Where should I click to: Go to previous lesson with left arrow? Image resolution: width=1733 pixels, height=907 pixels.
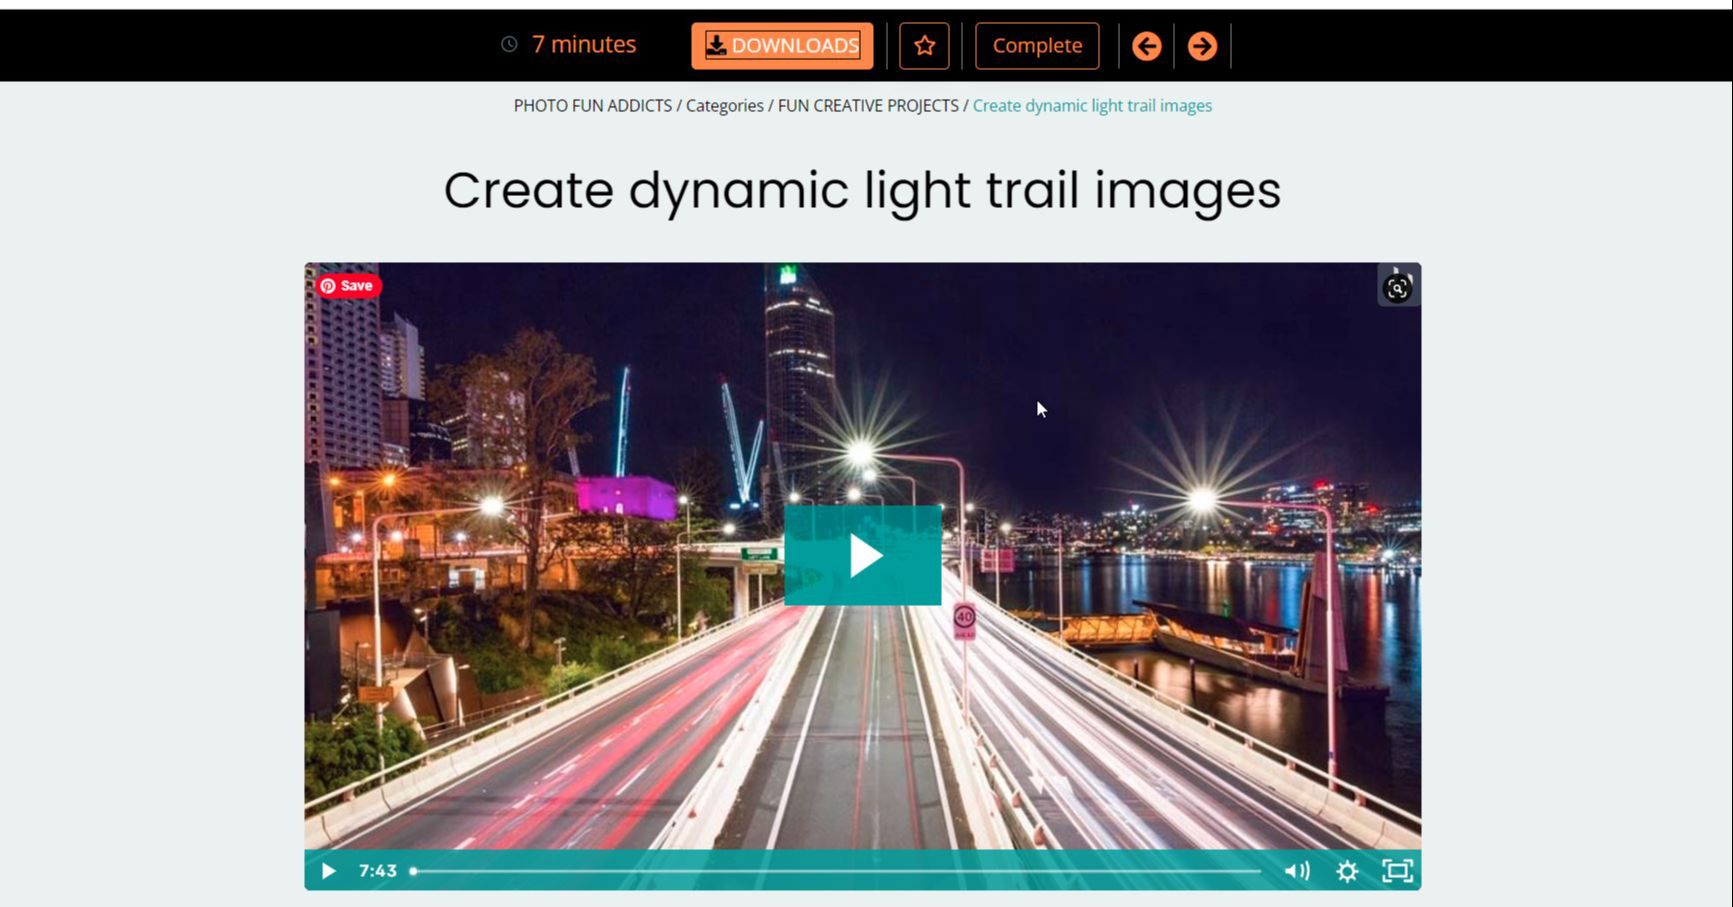(1147, 46)
